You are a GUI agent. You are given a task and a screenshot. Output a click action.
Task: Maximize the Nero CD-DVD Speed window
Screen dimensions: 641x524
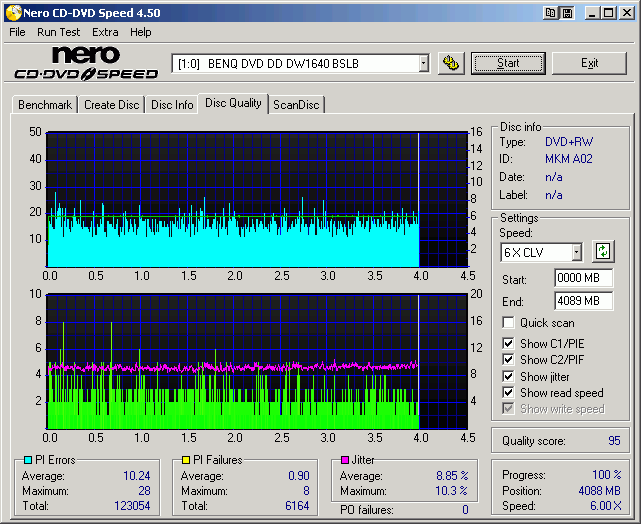[609, 13]
